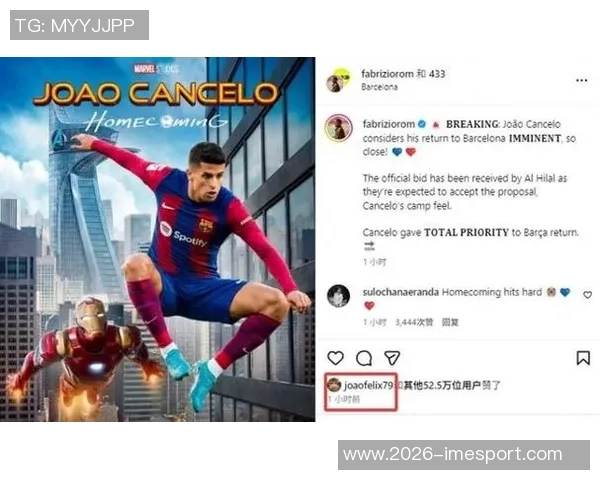Screen dimensions: 600x480
Task: Click the translation arrows icon under caption
Action: tap(369, 246)
